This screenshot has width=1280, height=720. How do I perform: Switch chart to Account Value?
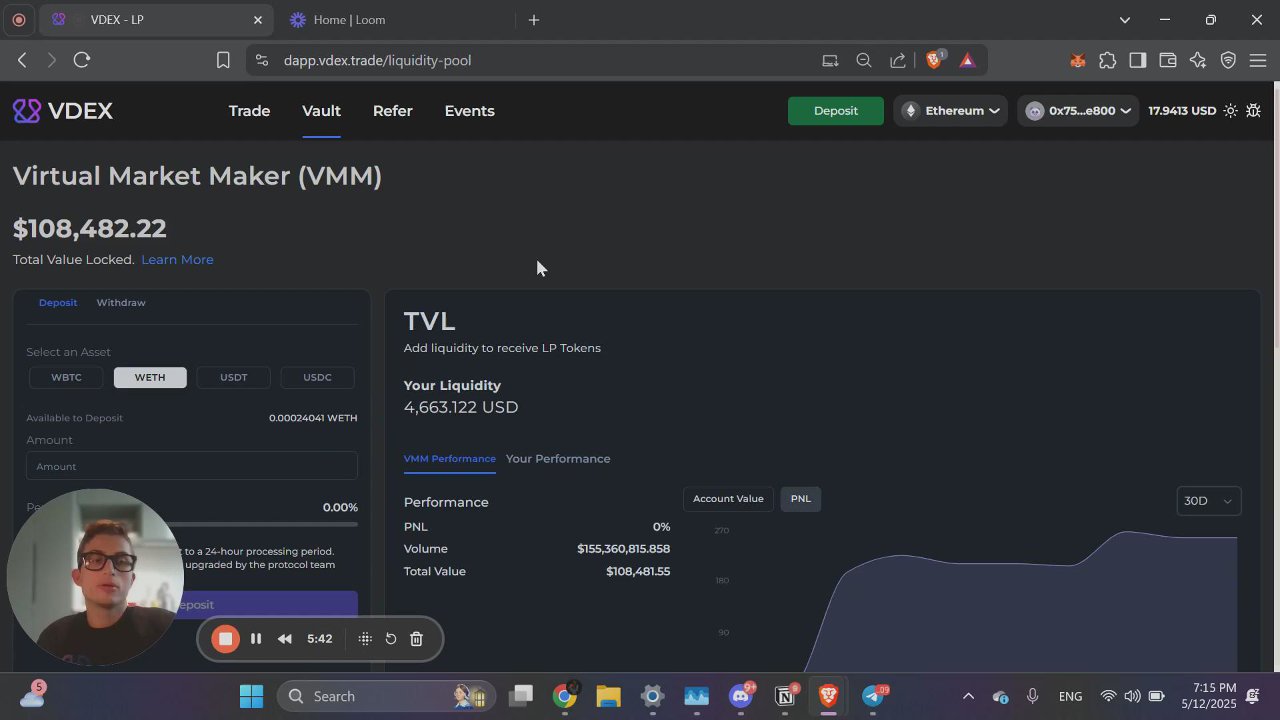tap(728, 499)
